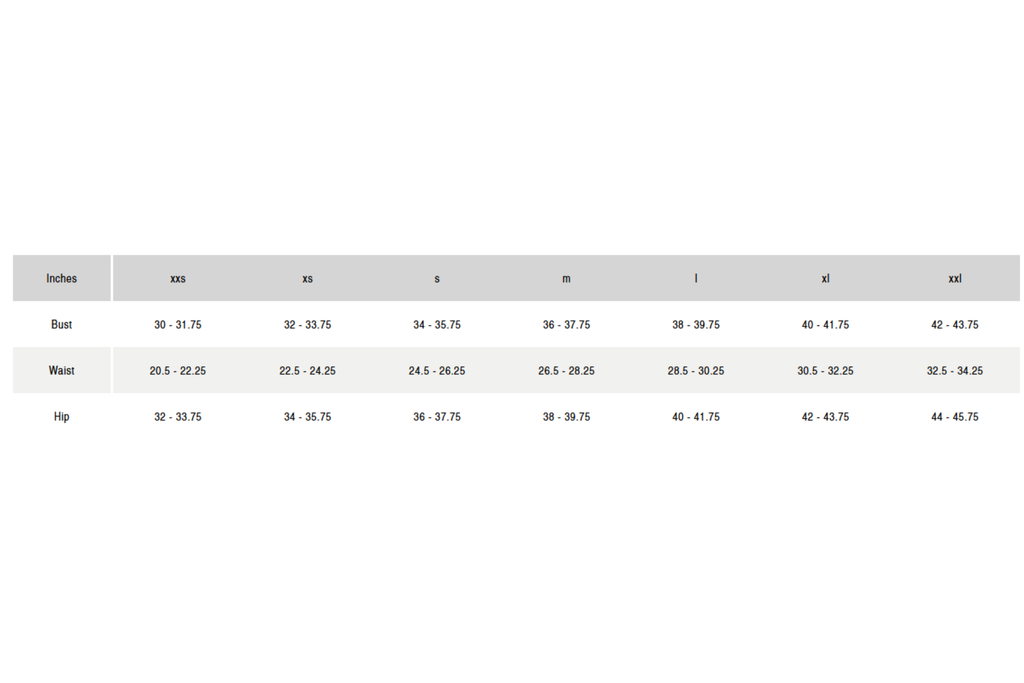The width and height of the screenshot is (1024, 683).
Task: Click the Inches header cell
Action: [61, 278]
